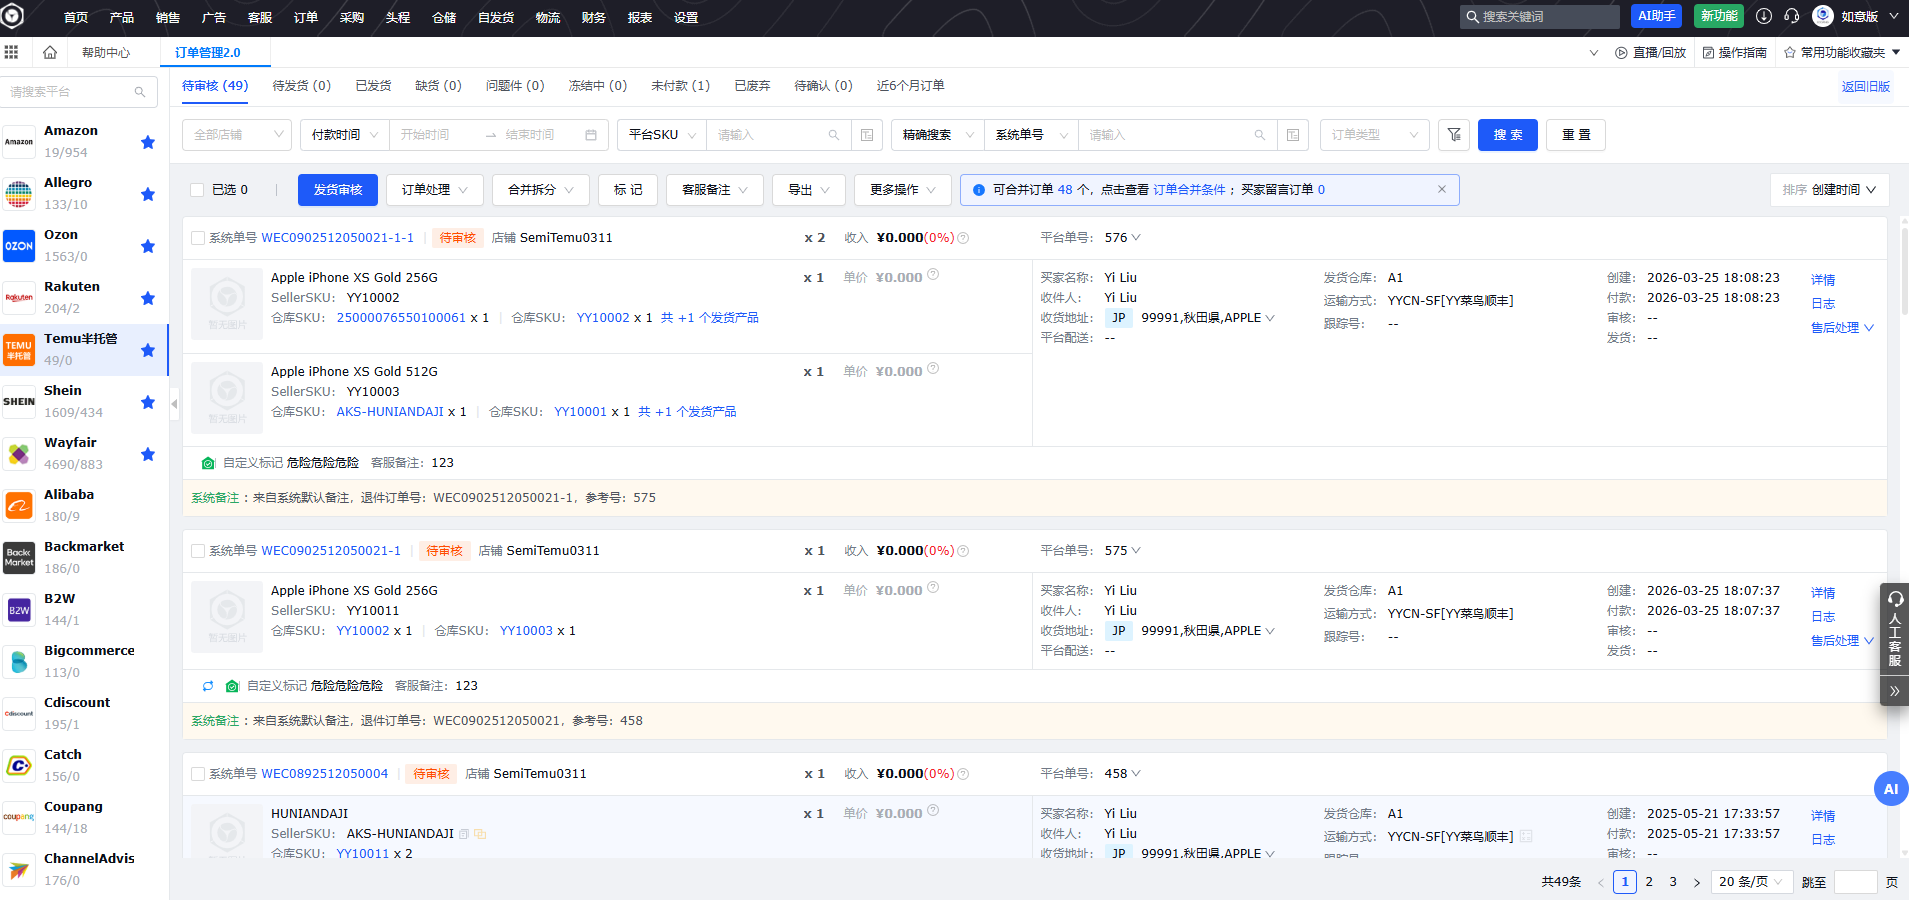
Task: Switch to the 未付款 (1) tab
Action: [x=680, y=86]
